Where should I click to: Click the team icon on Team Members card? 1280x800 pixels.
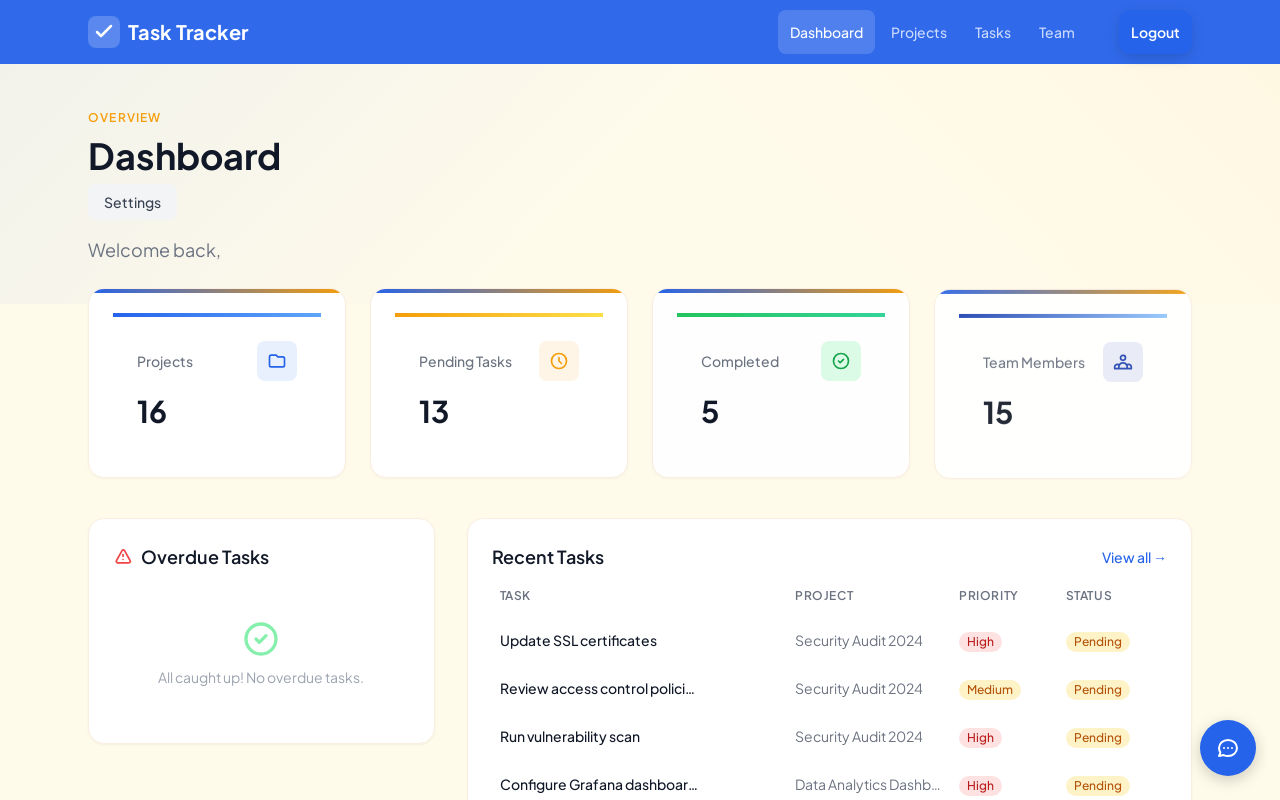(1123, 361)
